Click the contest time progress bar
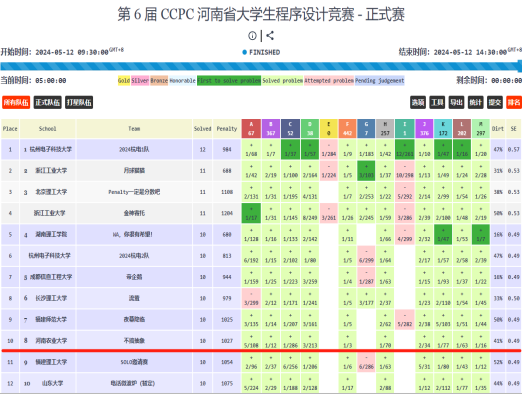The image size is (522, 394). coord(261,66)
